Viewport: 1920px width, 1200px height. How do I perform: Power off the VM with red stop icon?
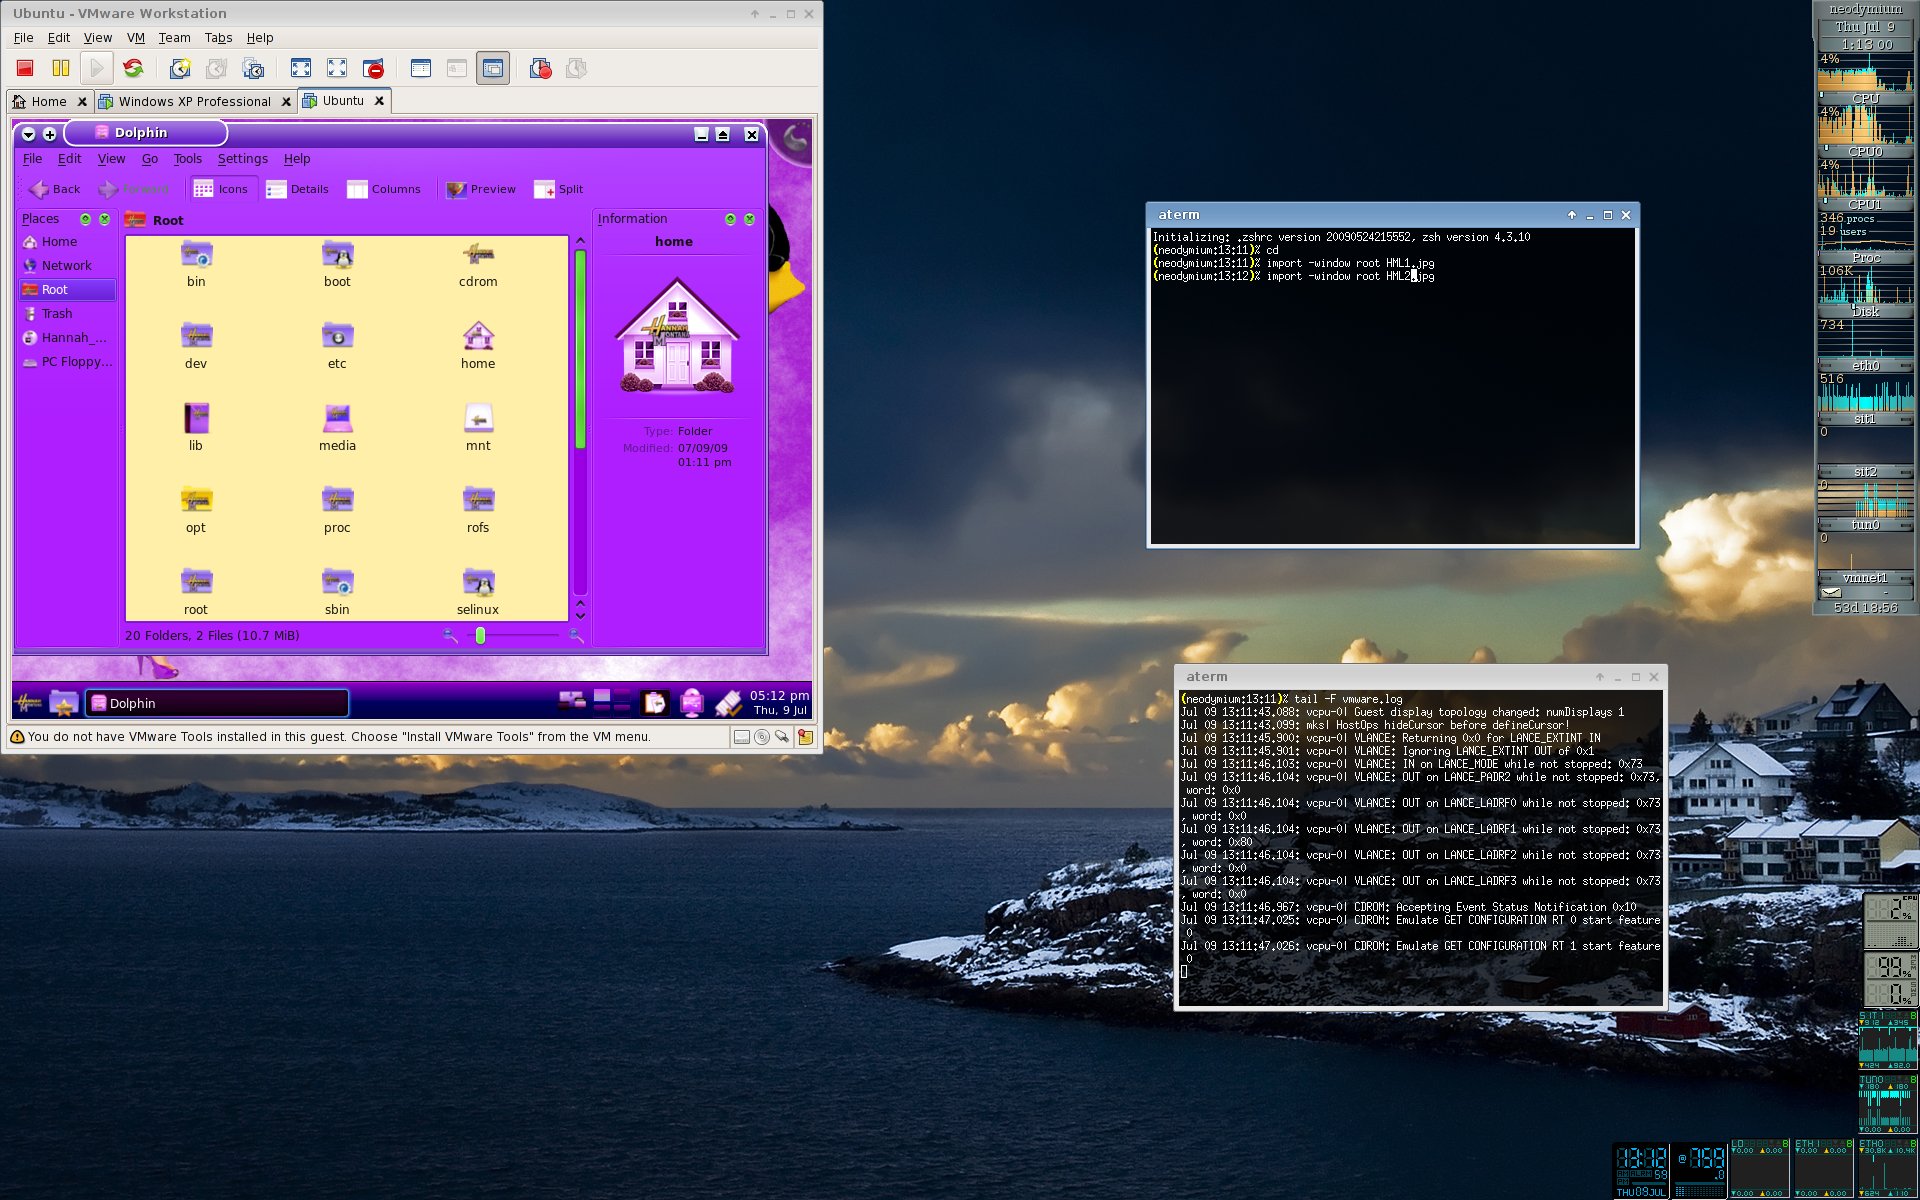[25, 68]
